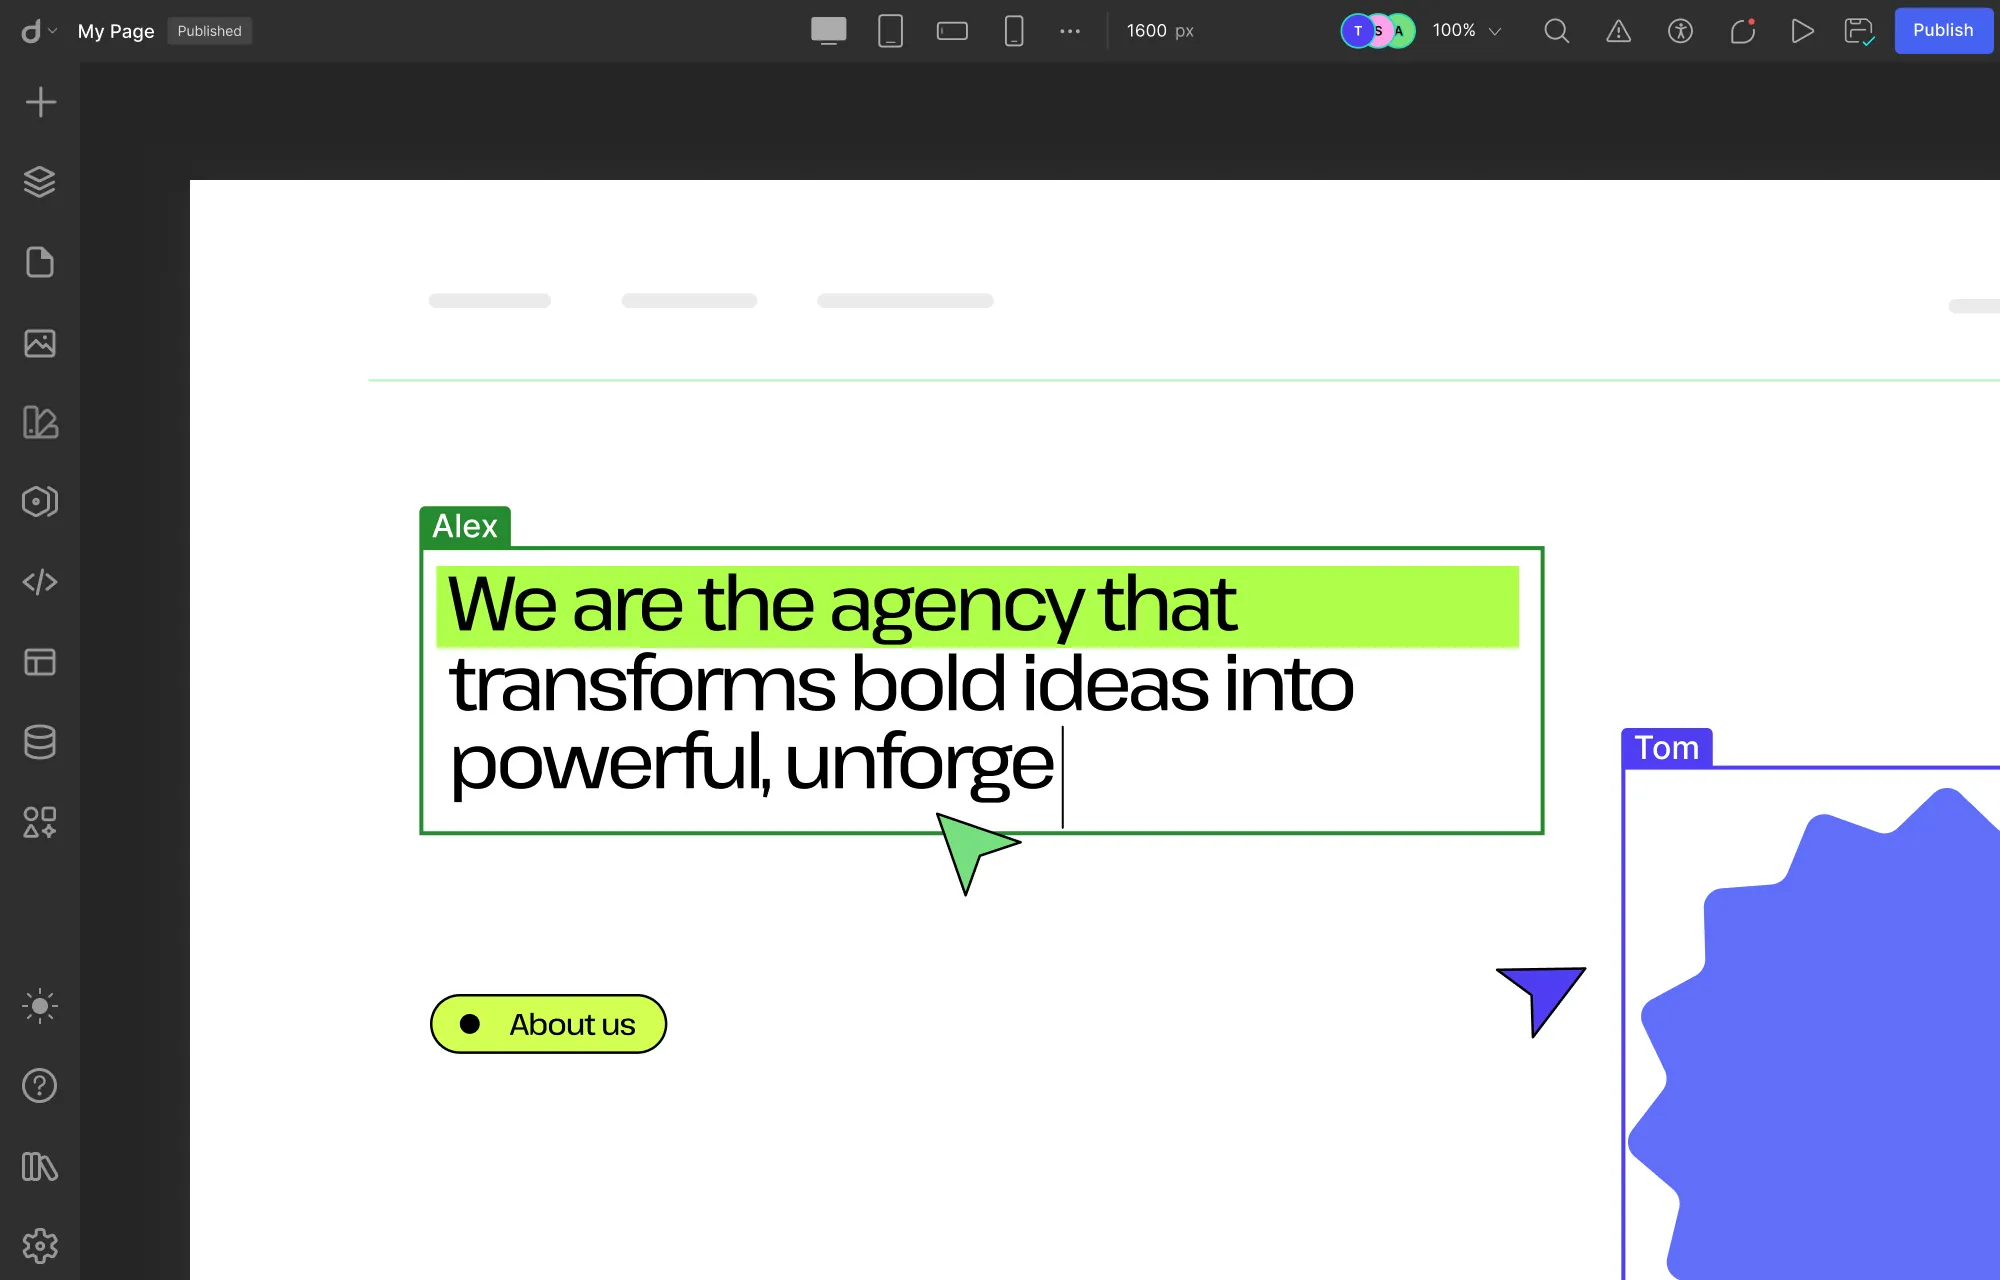Open the color styles panel

click(40, 423)
